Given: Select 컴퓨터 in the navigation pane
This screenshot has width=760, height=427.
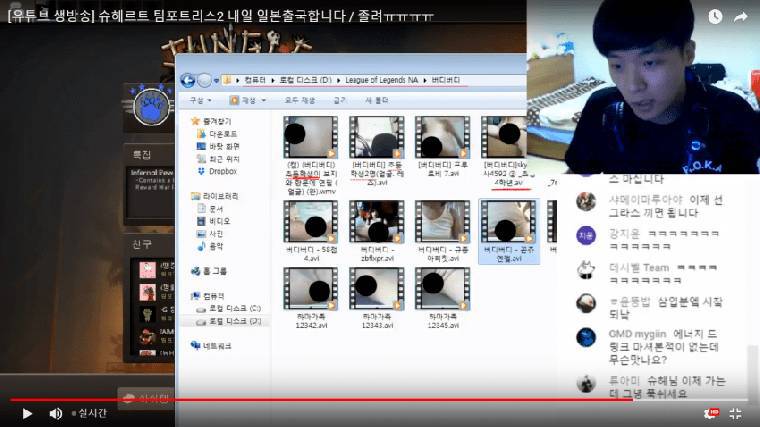Looking at the screenshot, I should pos(214,296).
